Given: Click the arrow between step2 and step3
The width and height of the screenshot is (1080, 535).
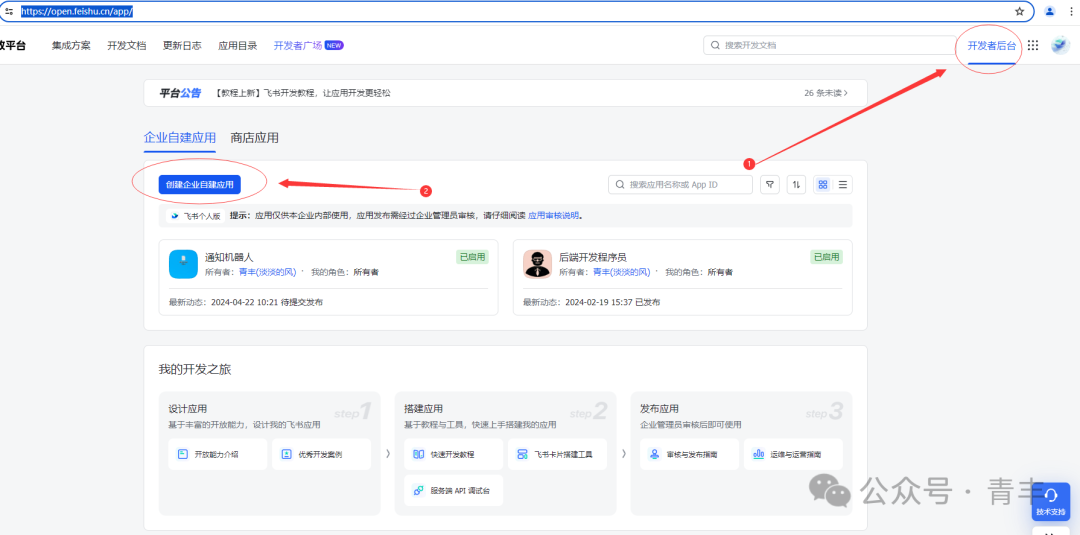Looking at the screenshot, I should (x=623, y=454).
